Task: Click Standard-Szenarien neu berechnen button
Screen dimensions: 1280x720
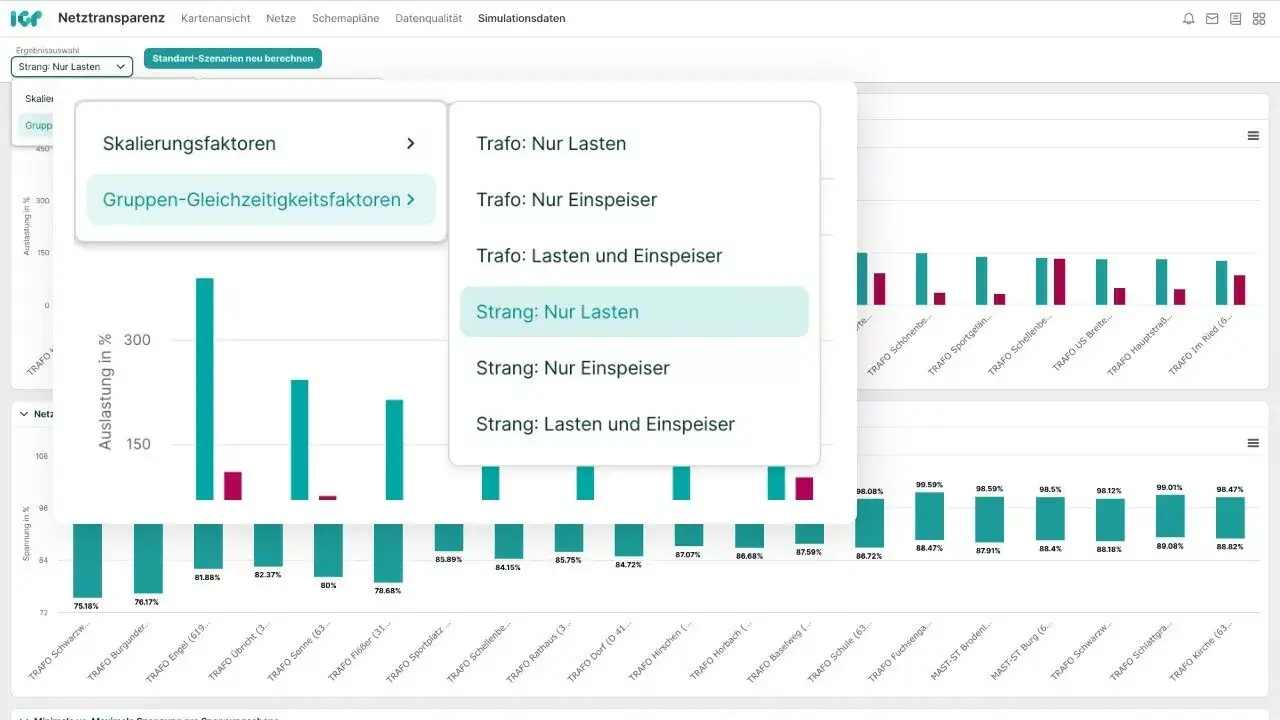Action: [x=233, y=58]
